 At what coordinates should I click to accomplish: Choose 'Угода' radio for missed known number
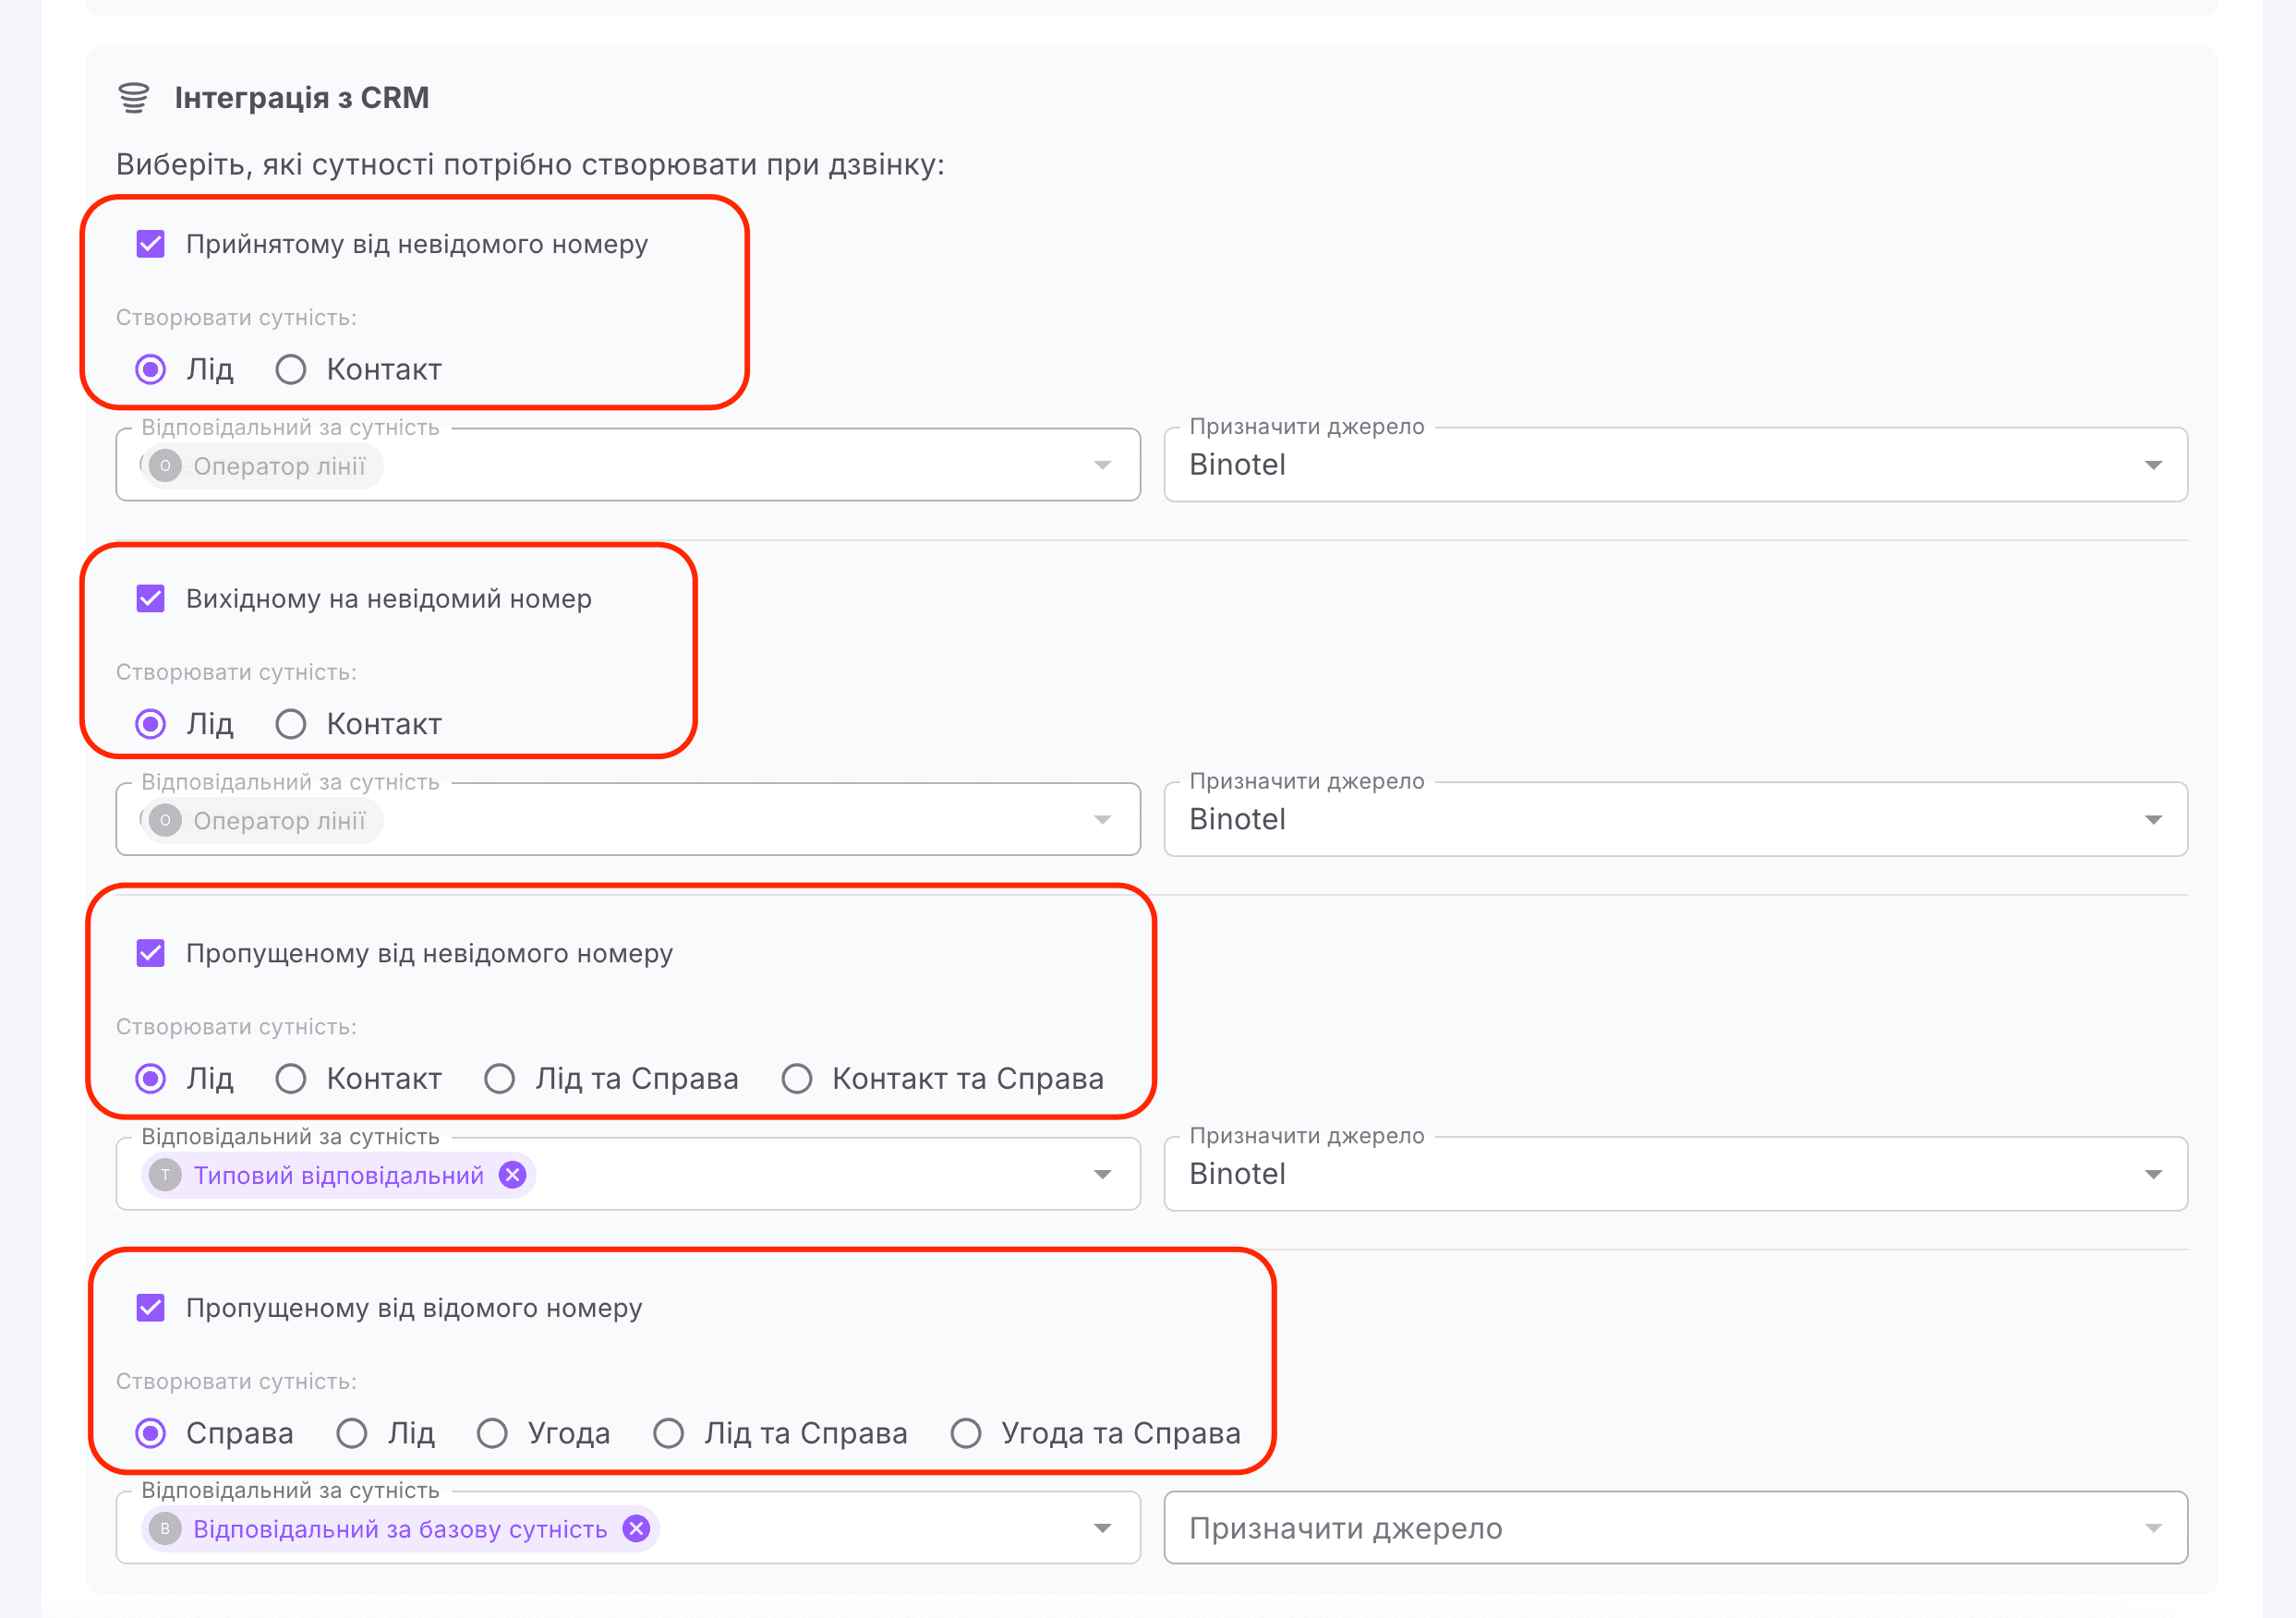click(x=492, y=1433)
